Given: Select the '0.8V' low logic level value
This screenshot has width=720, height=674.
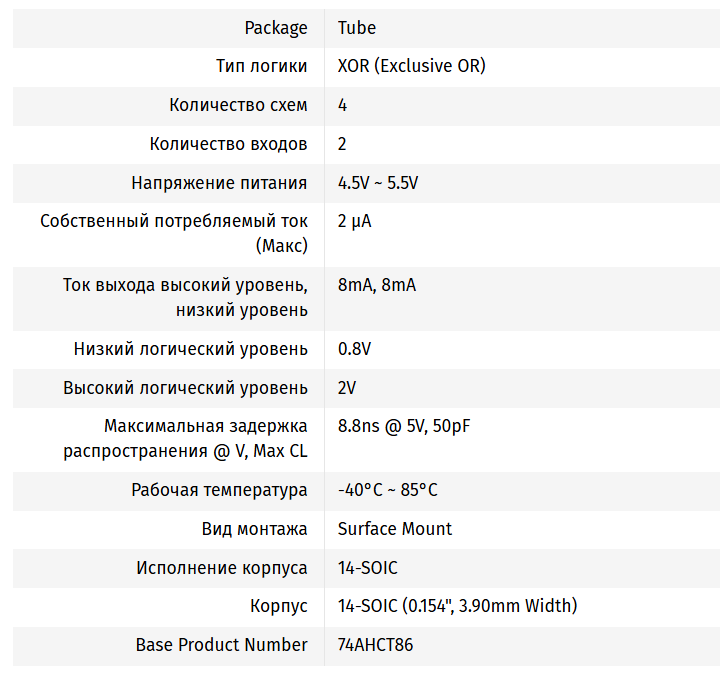Looking at the screenshot, I should point(355,349).
